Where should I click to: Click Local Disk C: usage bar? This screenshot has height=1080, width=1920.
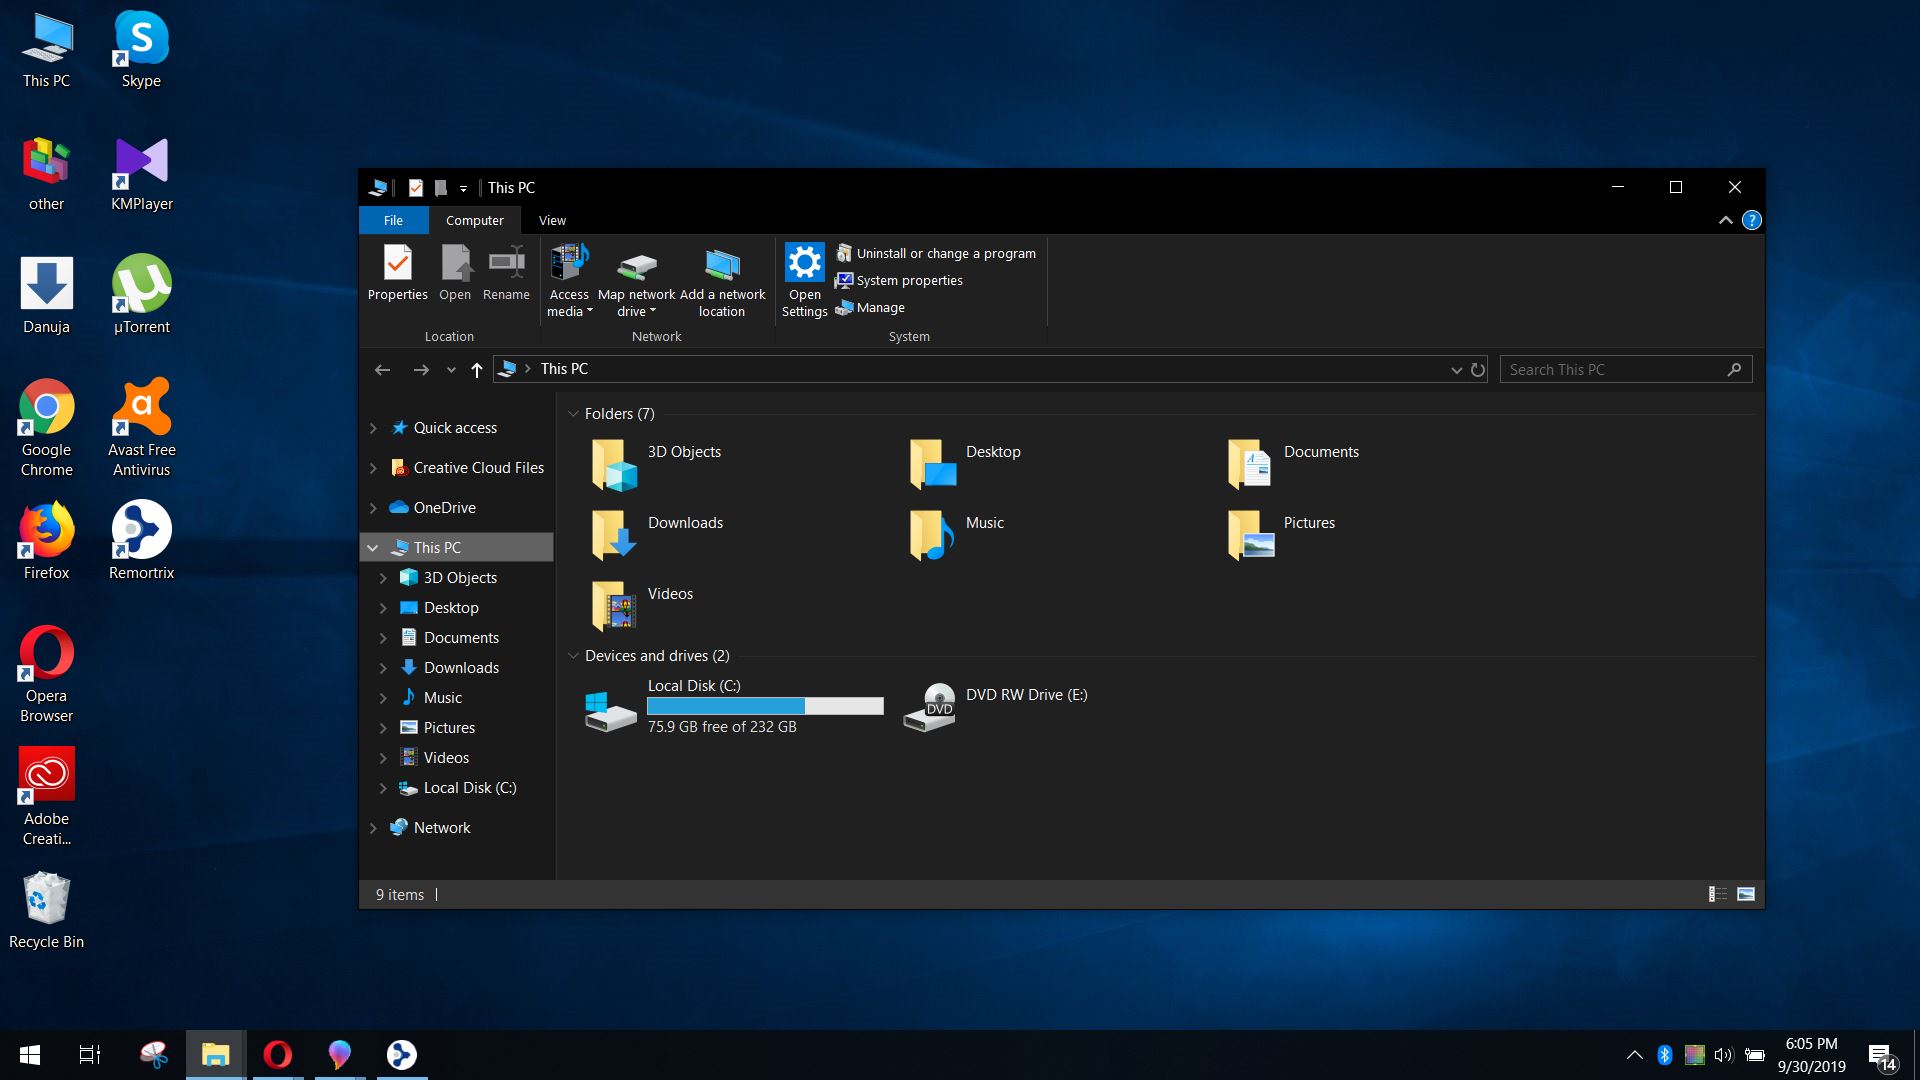pyautogui.click(x=765, y=706)
